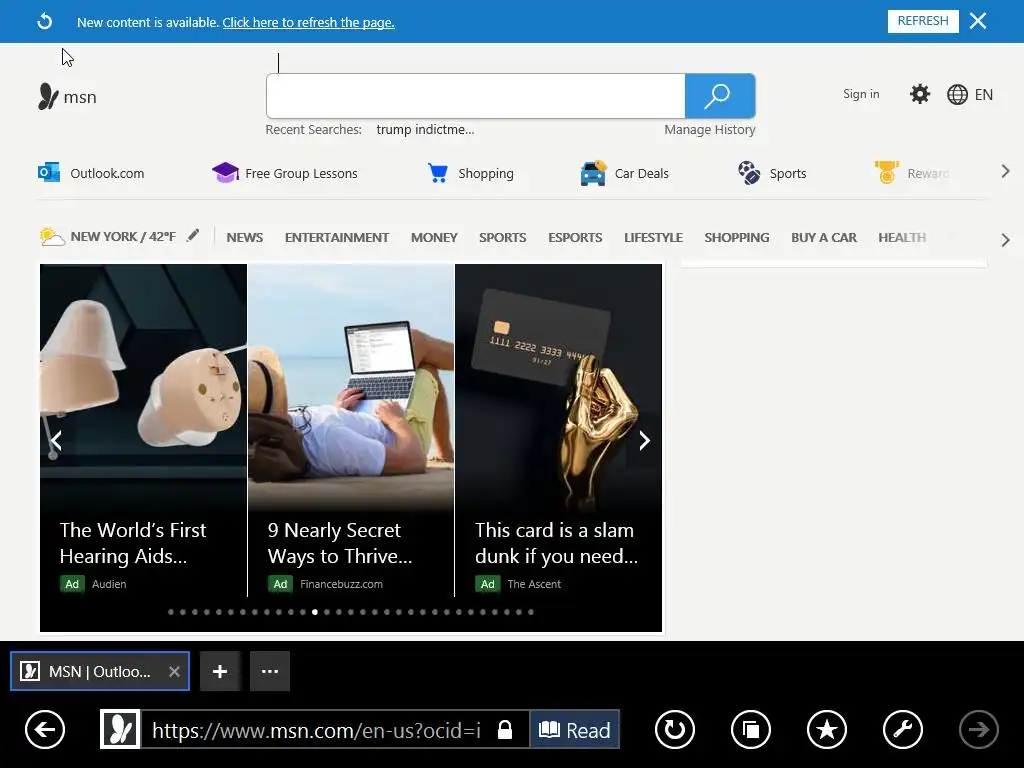Click the 'Click here to refresh the page' link

coord(308,22)
